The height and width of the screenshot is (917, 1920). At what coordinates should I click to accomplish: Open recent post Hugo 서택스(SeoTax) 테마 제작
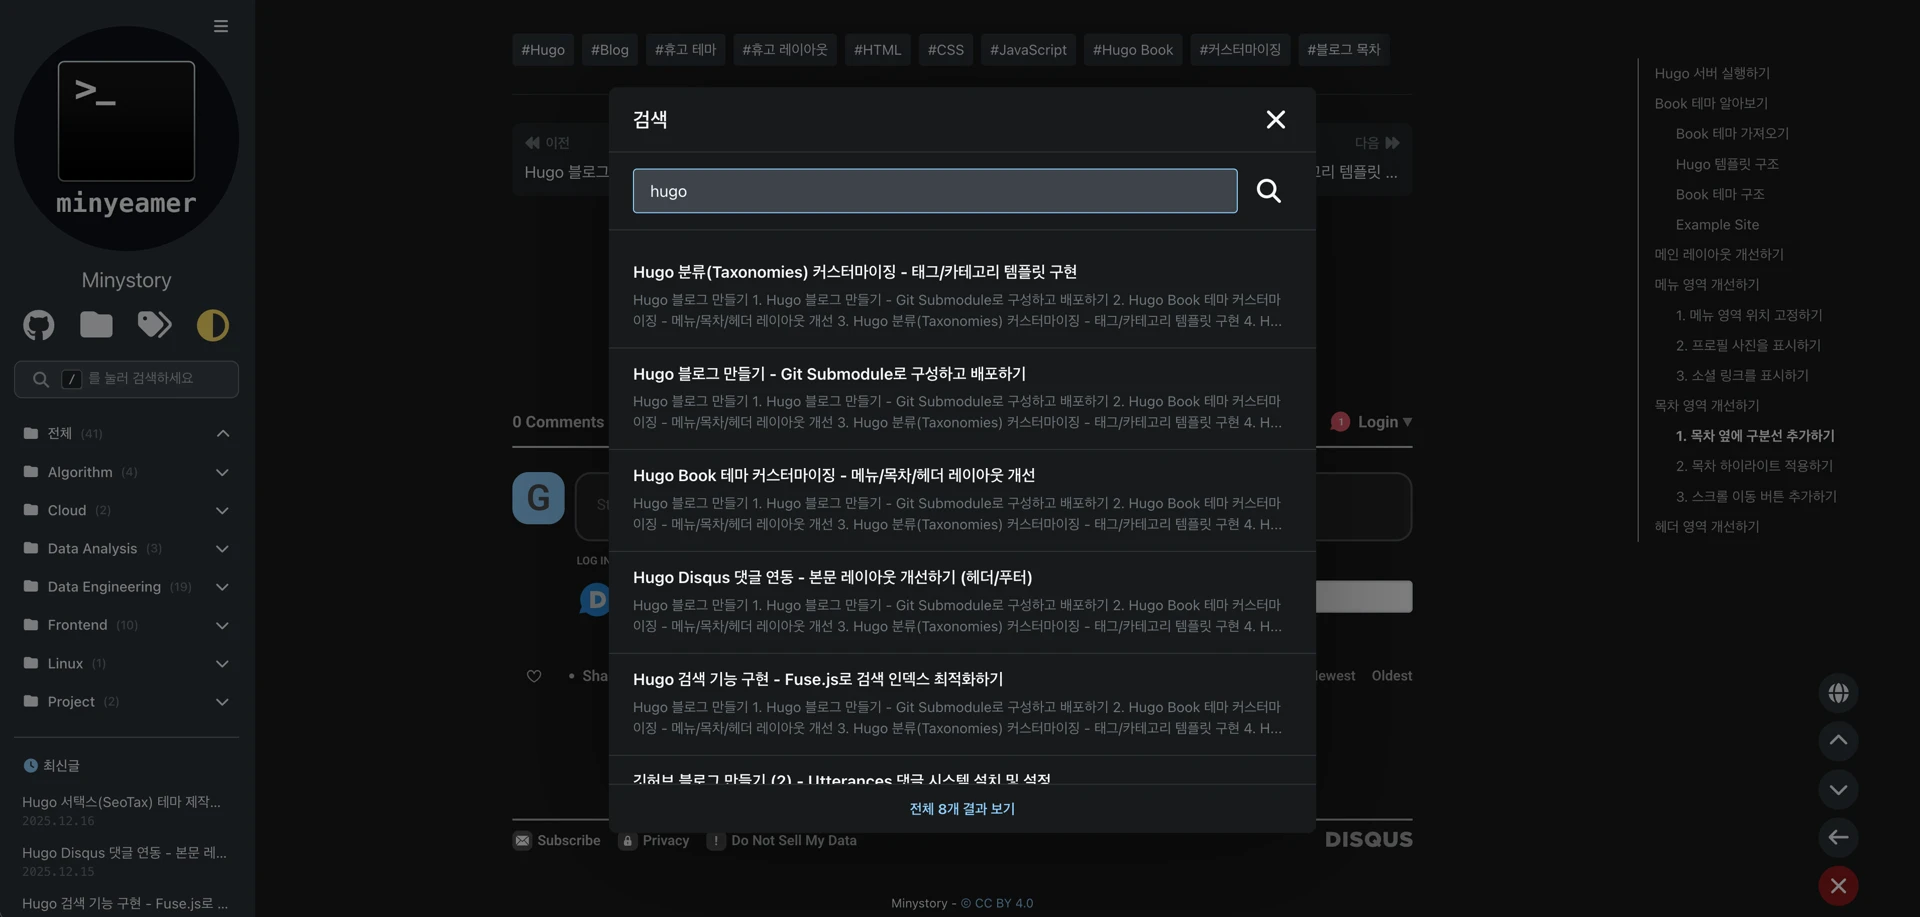tap(121, 802)
